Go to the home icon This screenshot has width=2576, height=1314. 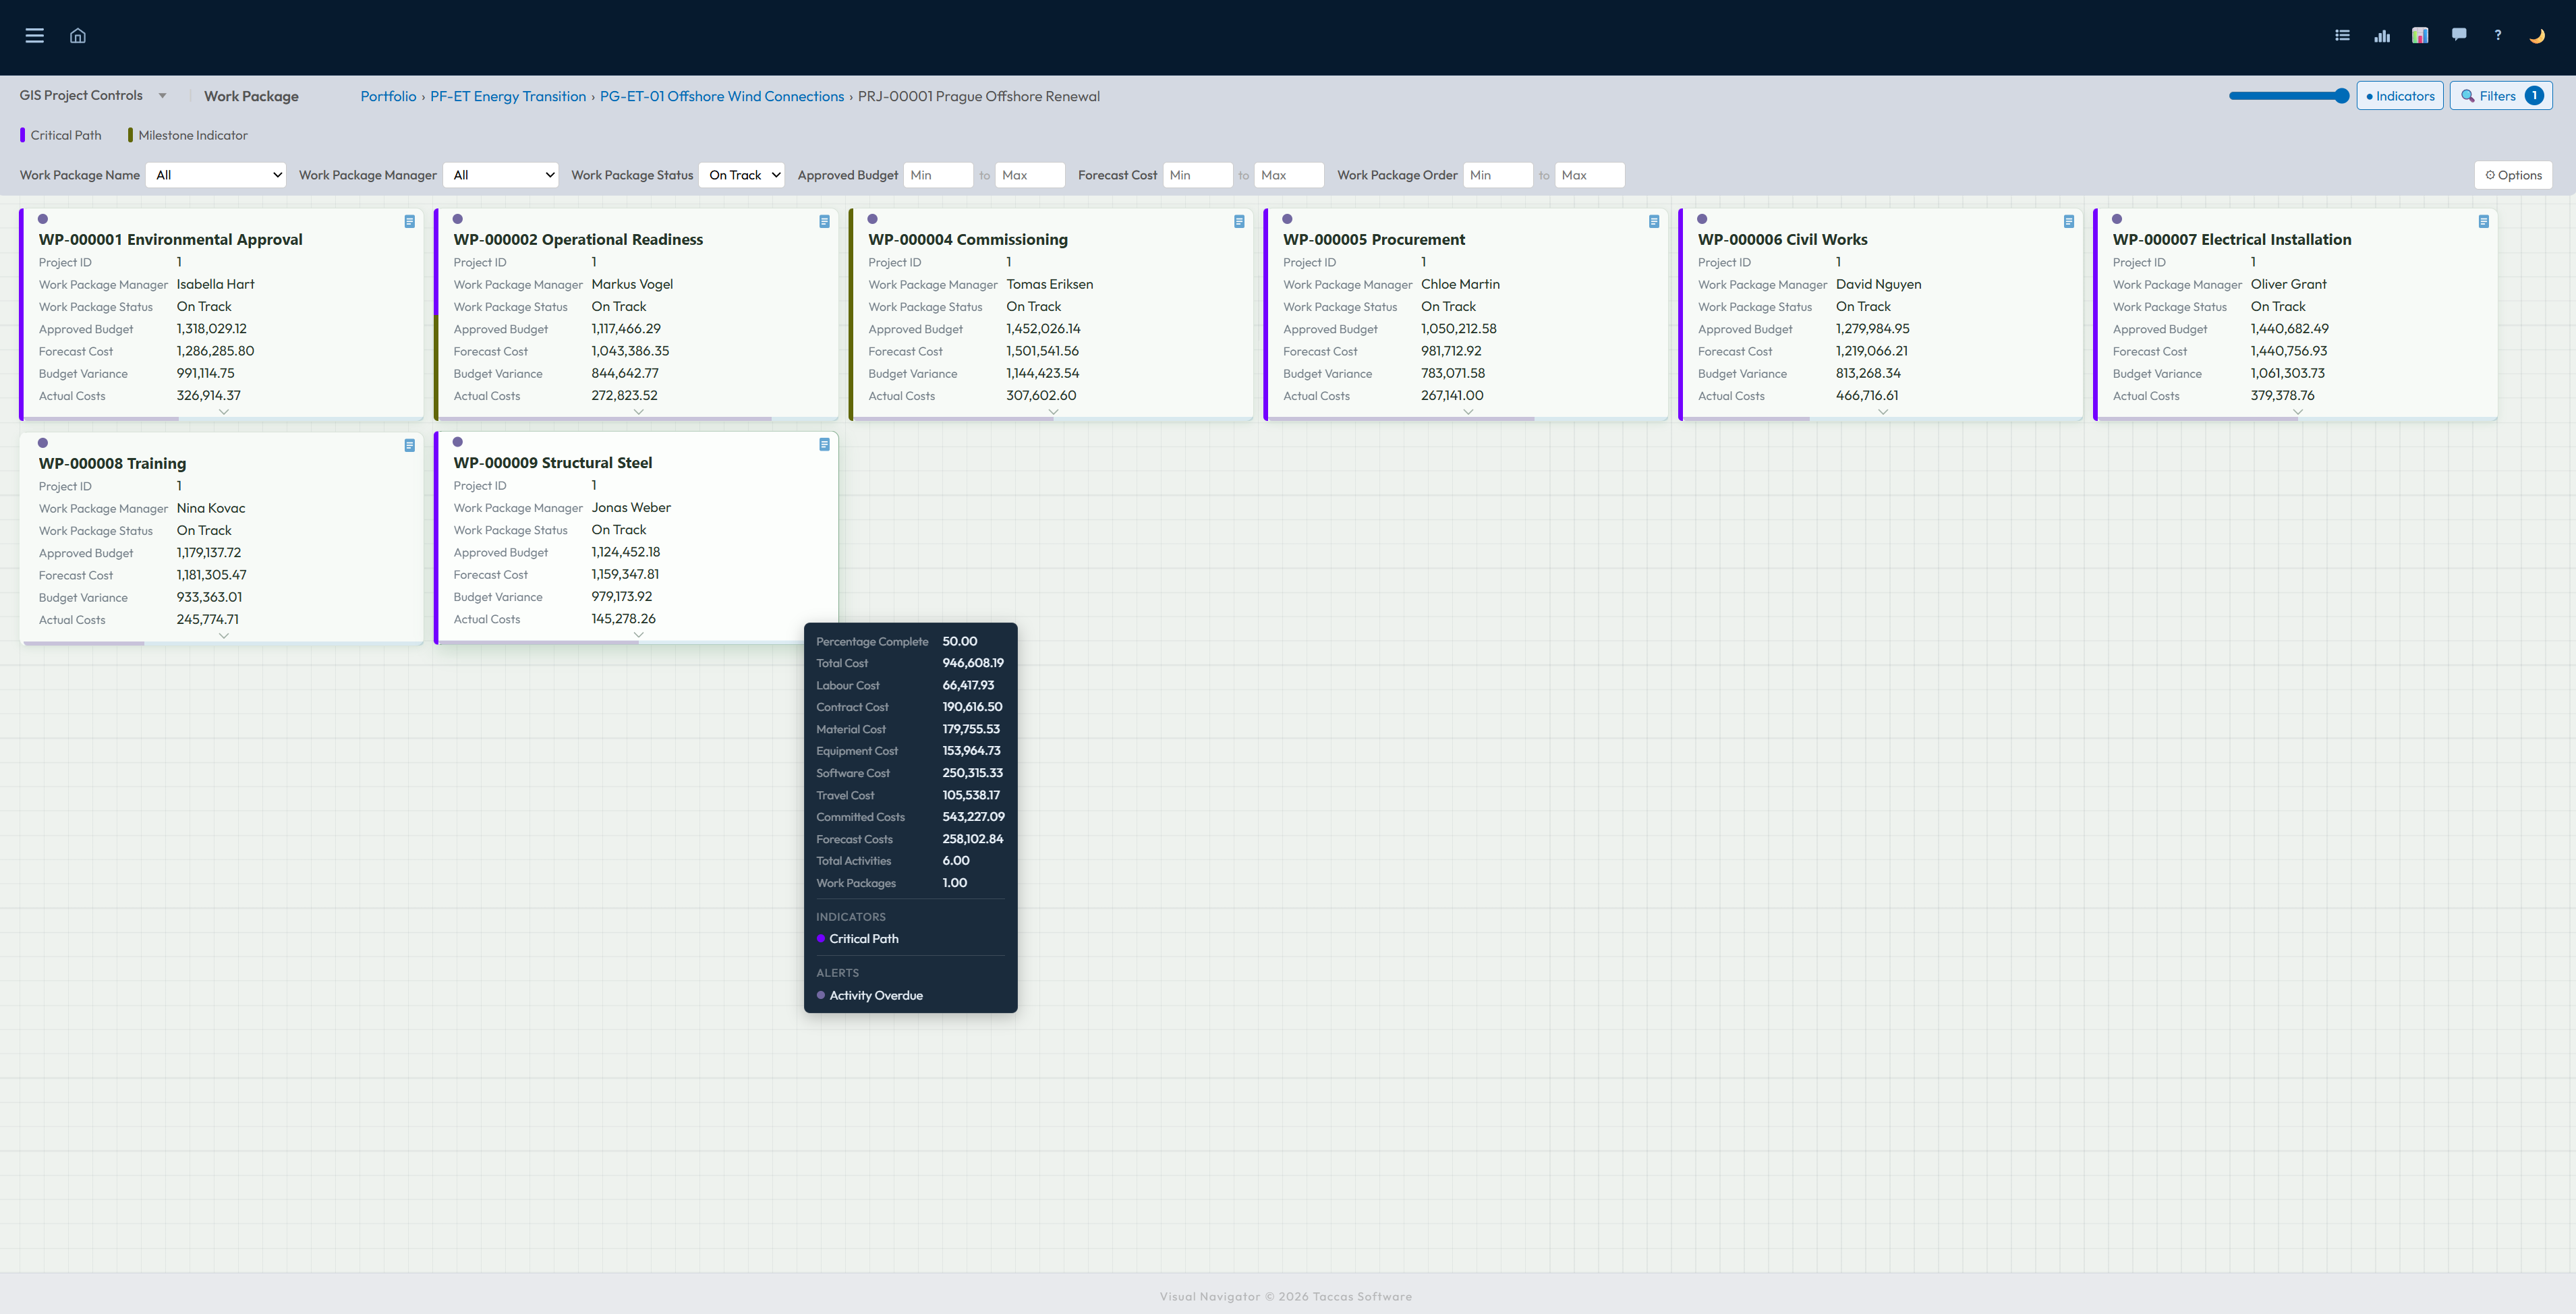point(78,36)
